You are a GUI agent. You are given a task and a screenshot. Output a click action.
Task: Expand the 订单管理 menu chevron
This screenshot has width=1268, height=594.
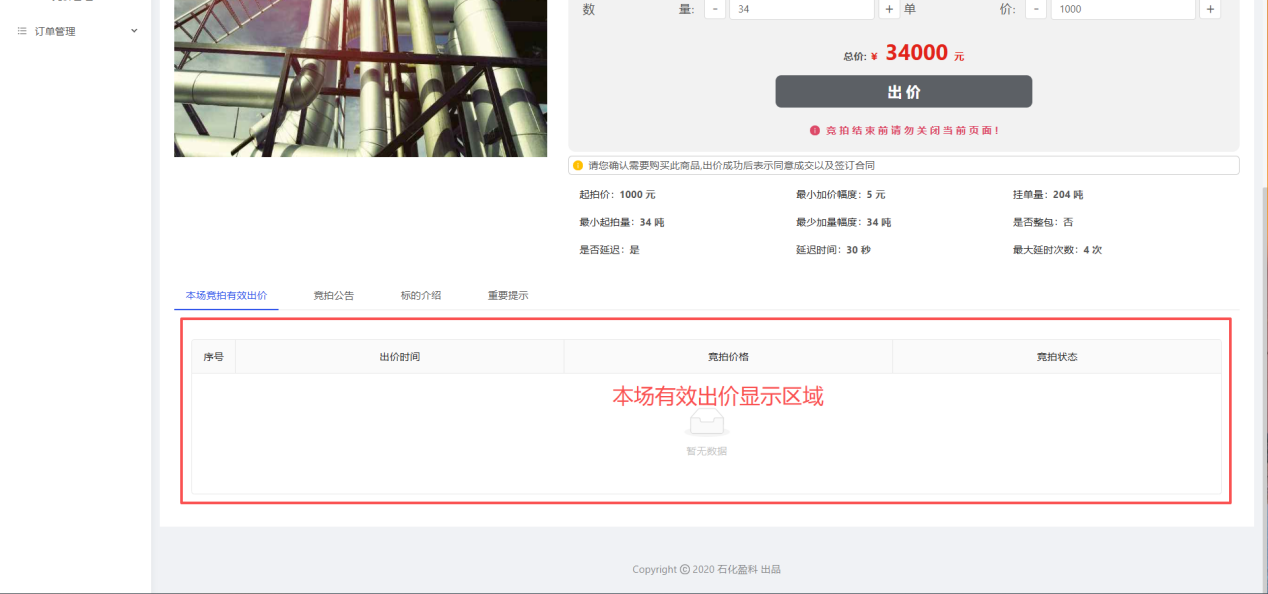(134, 31)
